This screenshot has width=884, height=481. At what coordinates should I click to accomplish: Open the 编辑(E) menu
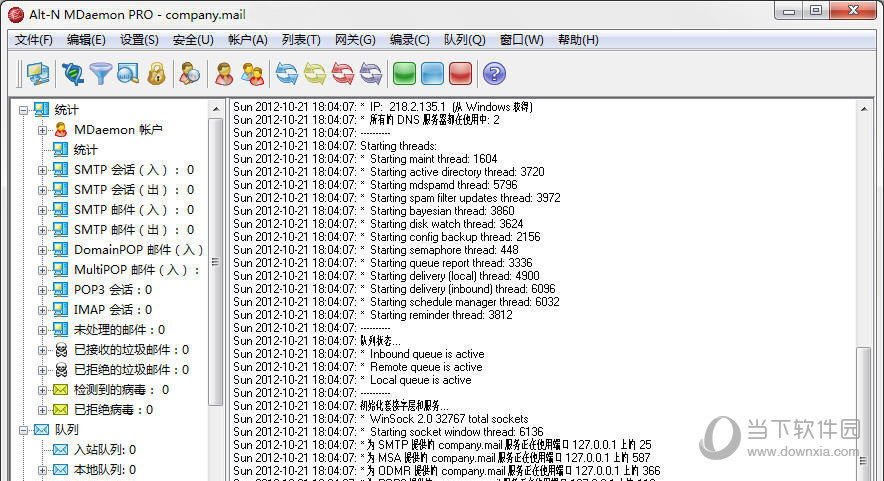pos(86,40)
